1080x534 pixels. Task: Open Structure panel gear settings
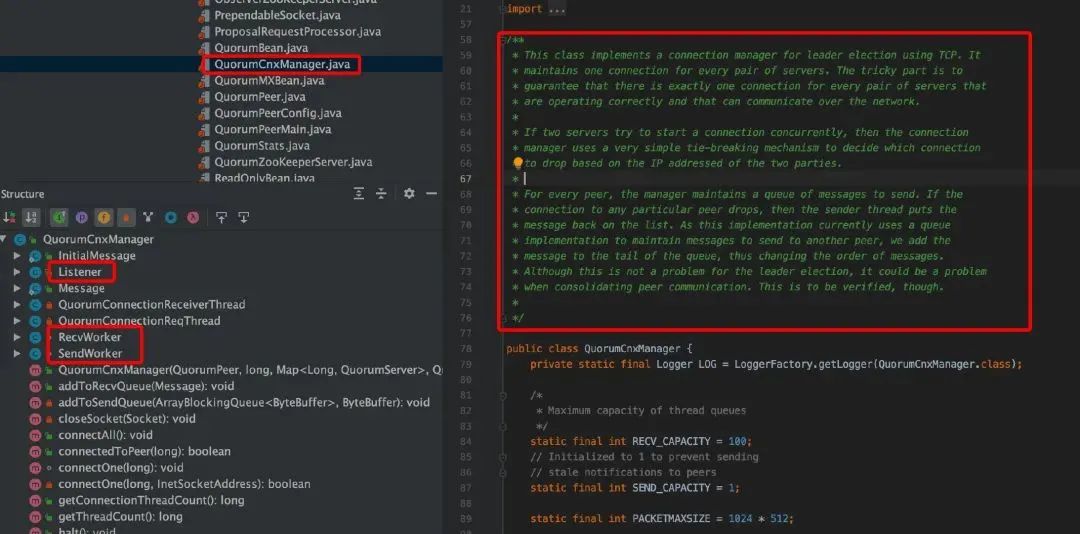(x=409, y=194)
